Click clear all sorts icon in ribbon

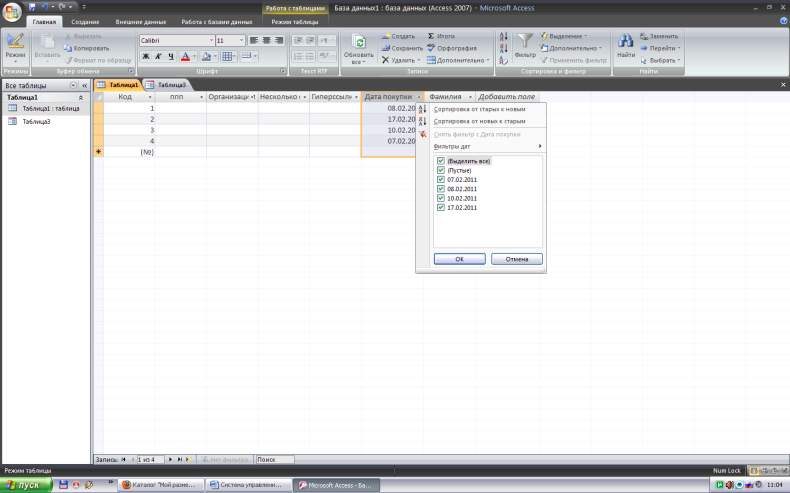tap(503, 60)
